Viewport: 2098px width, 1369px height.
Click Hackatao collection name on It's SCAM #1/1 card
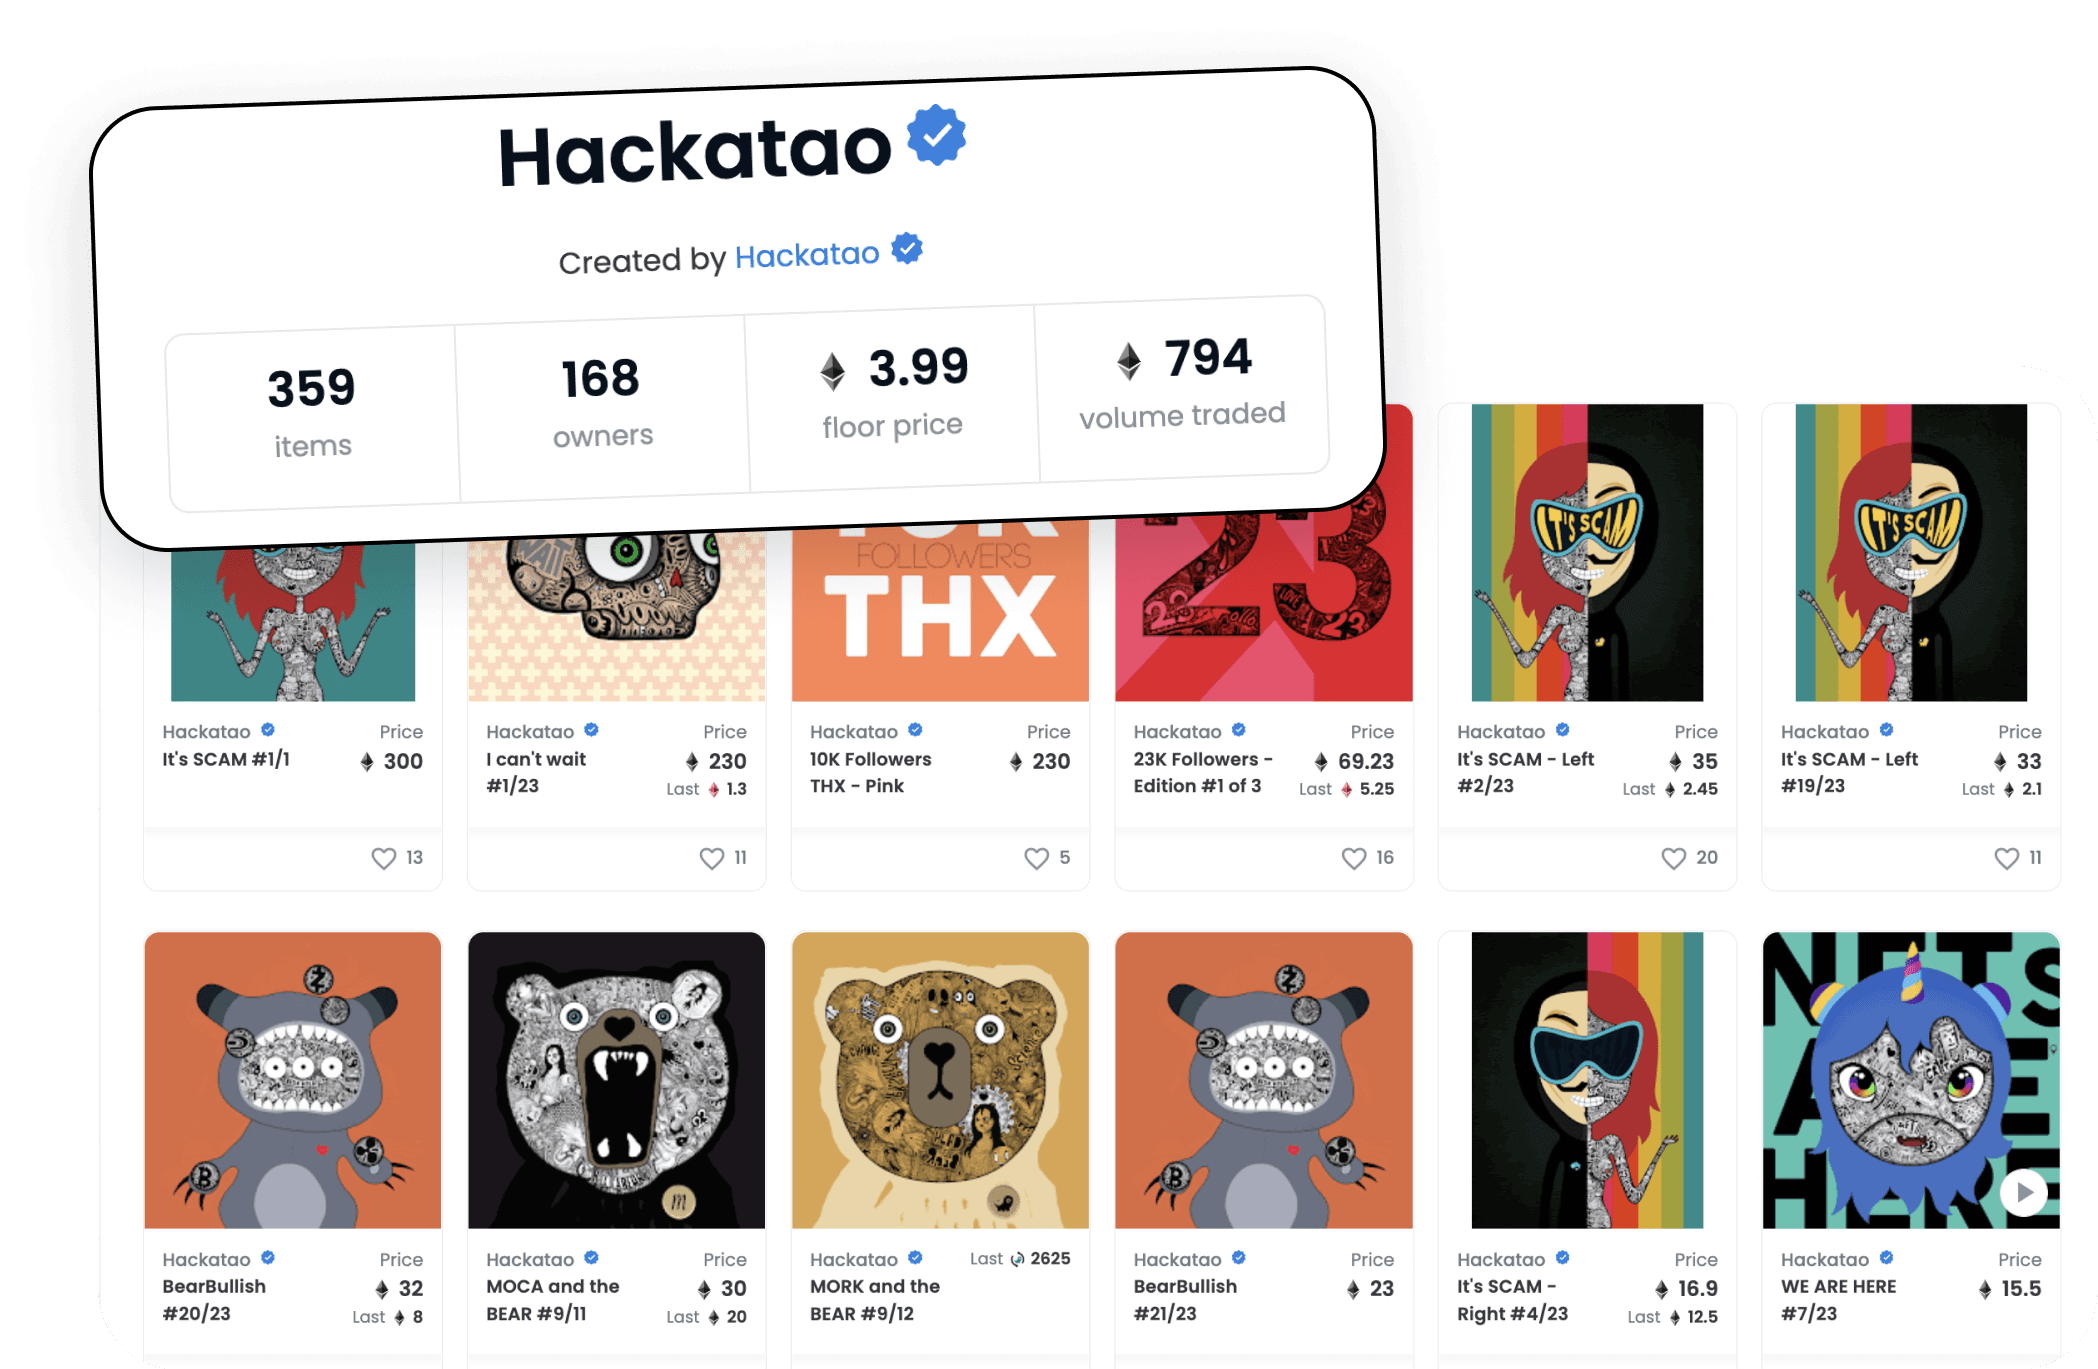coord(207,732)
